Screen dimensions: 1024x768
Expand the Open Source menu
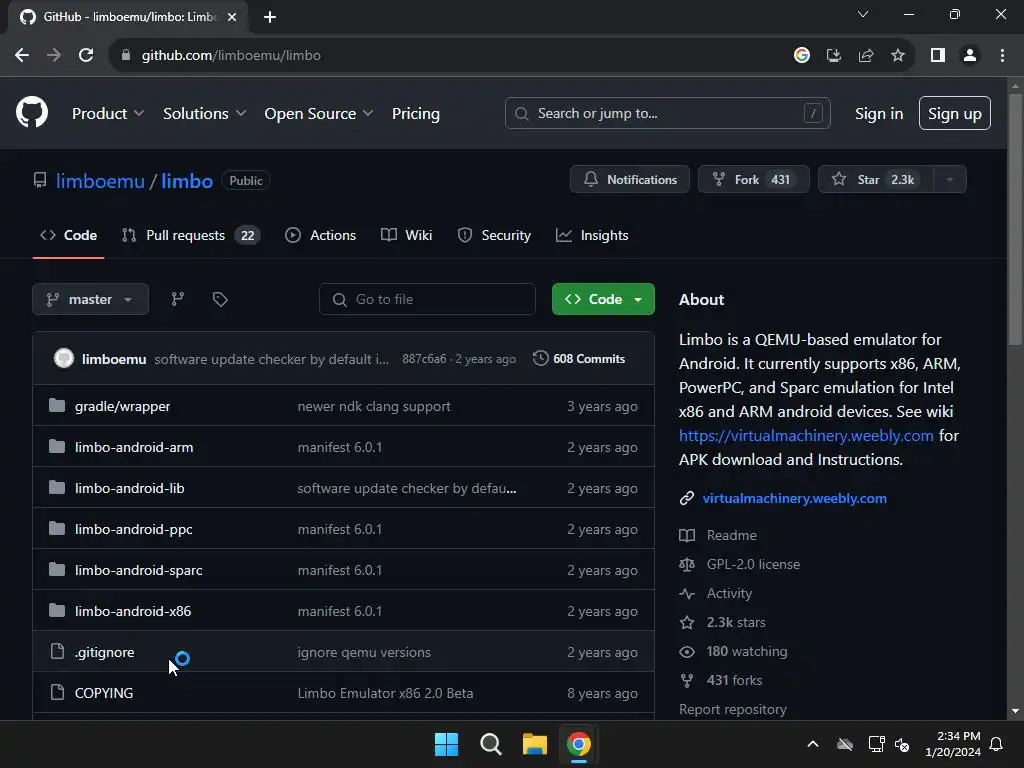(x=319, y=114)
